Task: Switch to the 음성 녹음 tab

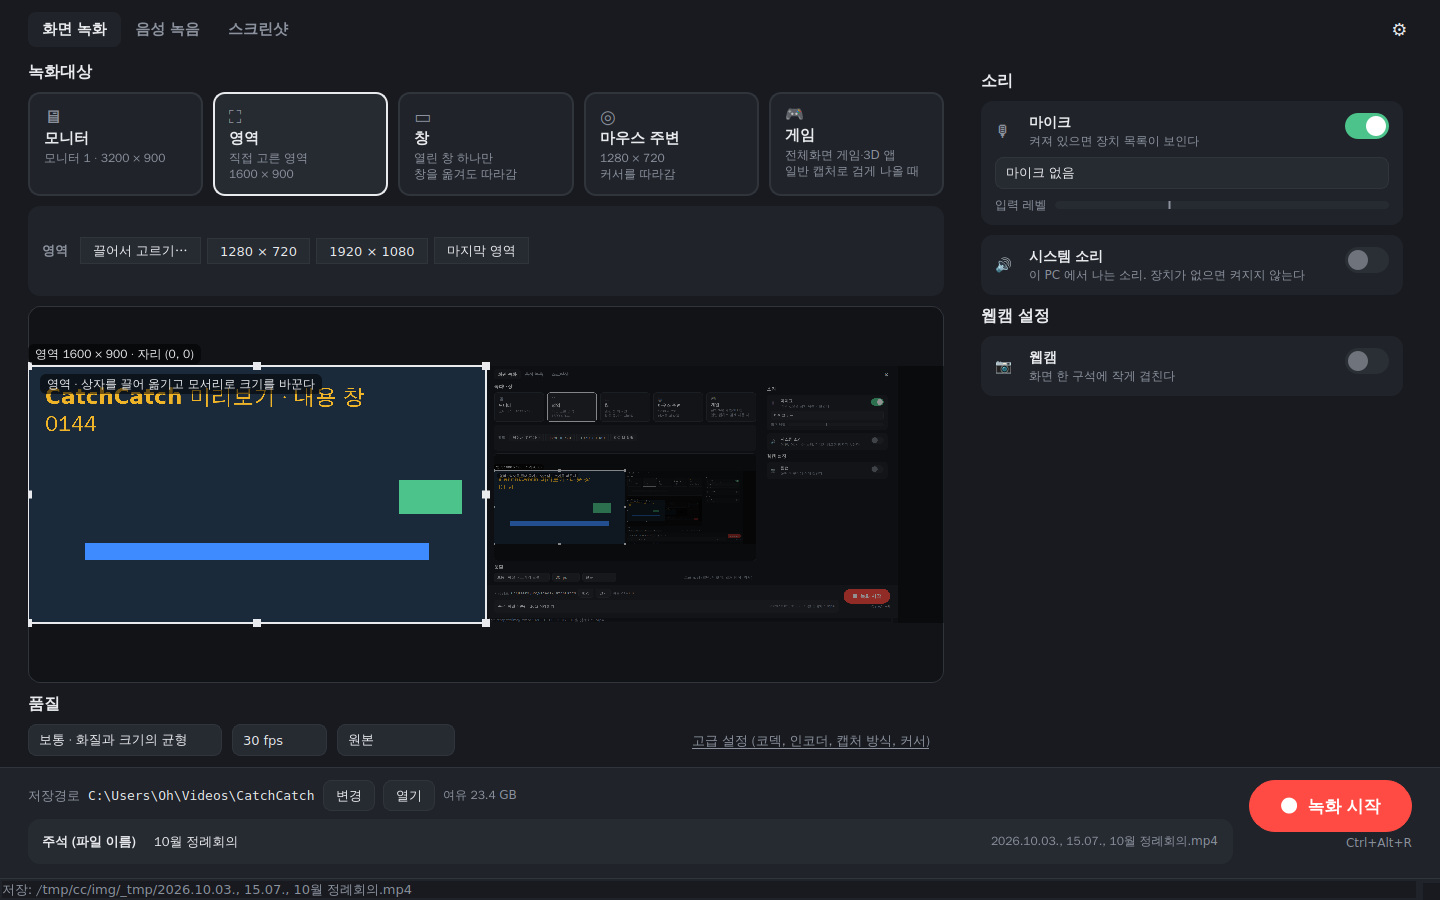Action: click(167, 29)
